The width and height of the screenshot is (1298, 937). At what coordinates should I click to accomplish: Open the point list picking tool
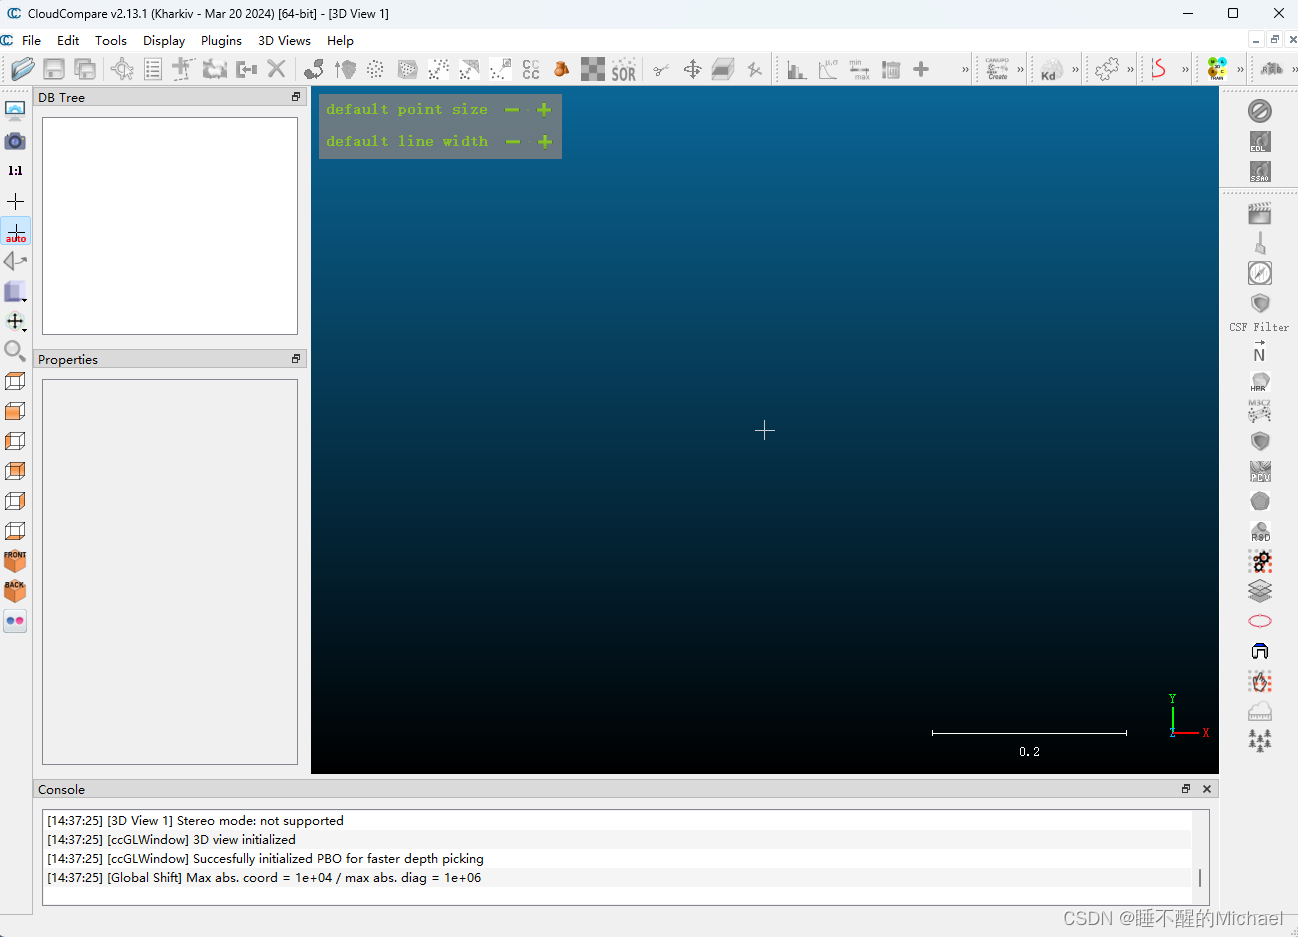(x=153, y=69)
